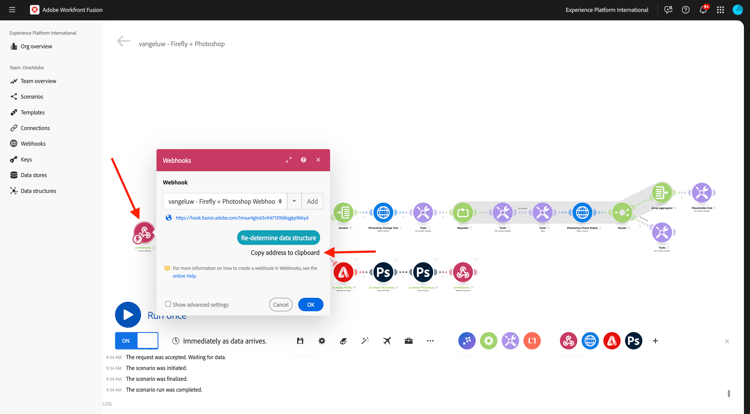The width and height of the screenshot is (750, 414).
Task: Open the chat feedback icon in top bar
Action: coord(668,10)
